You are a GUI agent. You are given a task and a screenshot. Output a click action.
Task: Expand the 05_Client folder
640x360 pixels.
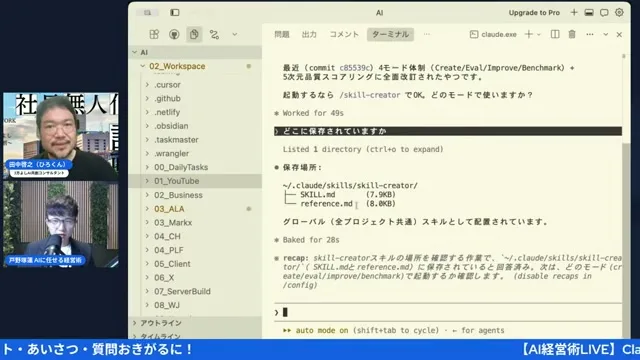pyautogui.click(x=195, y=264)
